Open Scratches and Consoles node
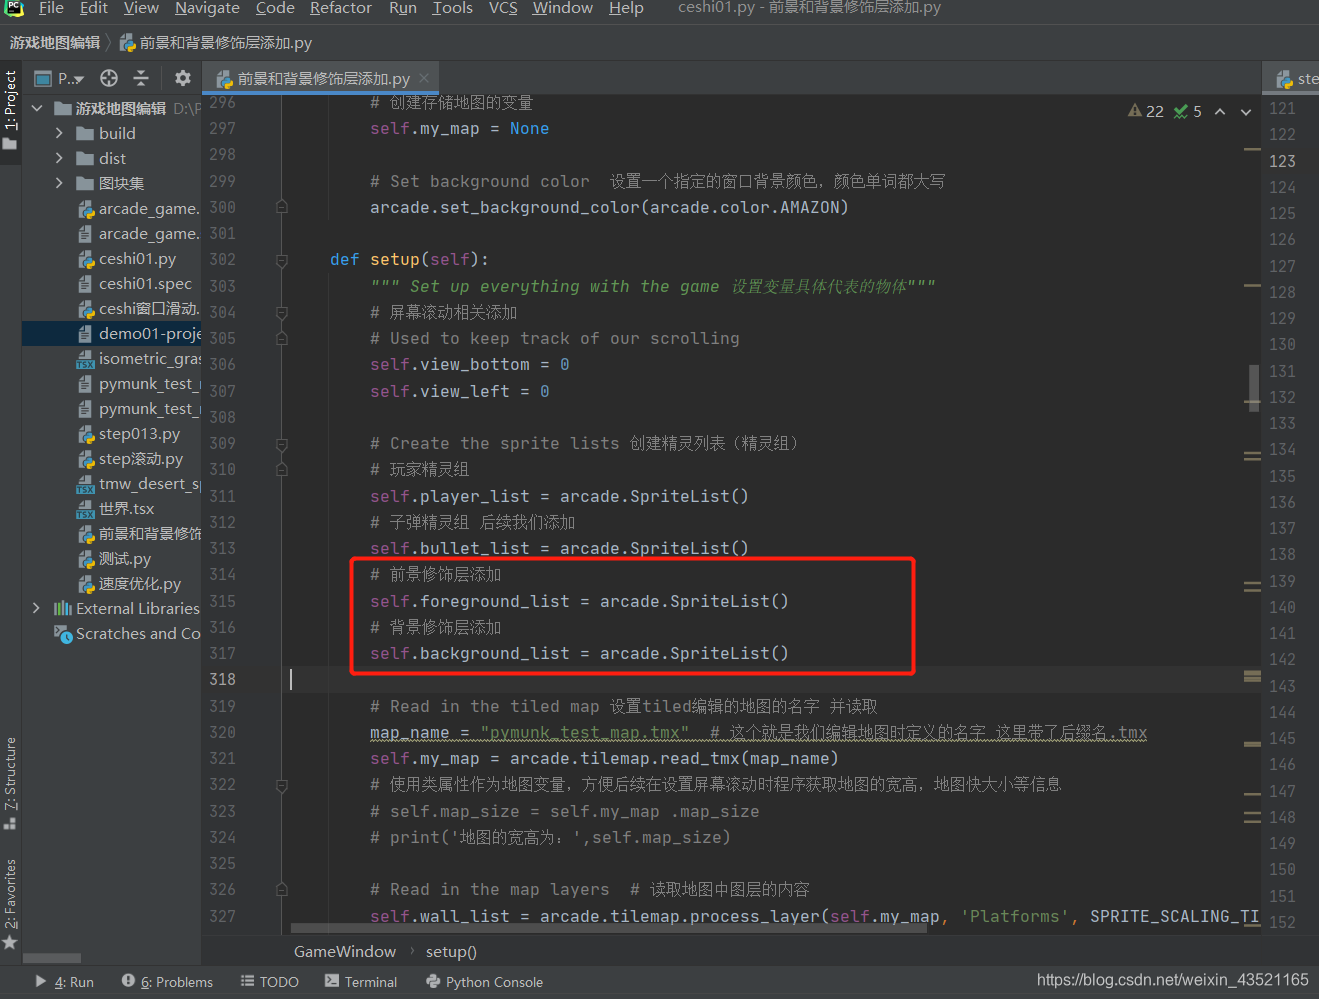This screenshot has height=999, width=1319. click(127, 633)
